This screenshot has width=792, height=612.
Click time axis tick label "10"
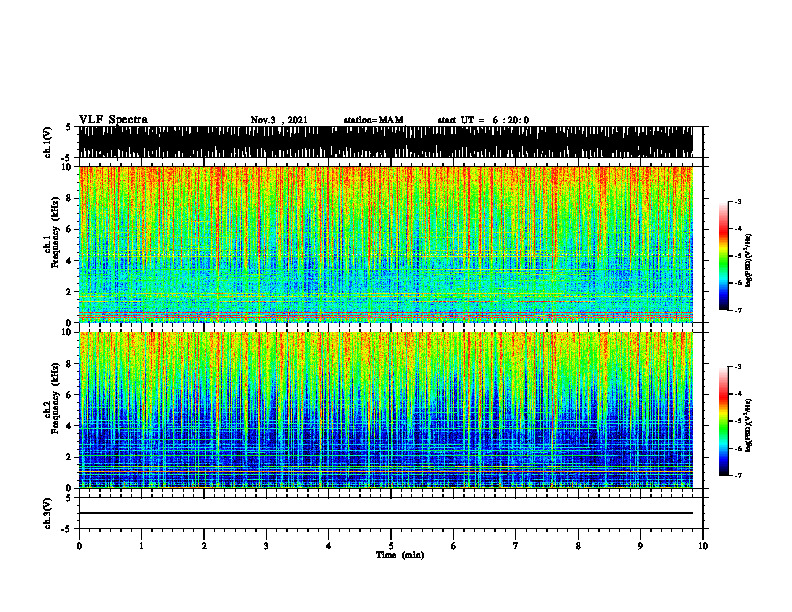(x=703, y=546)
